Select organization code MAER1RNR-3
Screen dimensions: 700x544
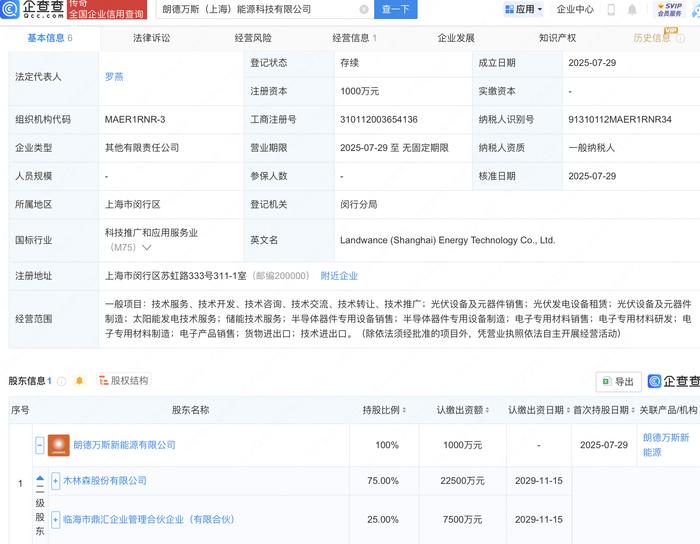[x=135, y=120]
